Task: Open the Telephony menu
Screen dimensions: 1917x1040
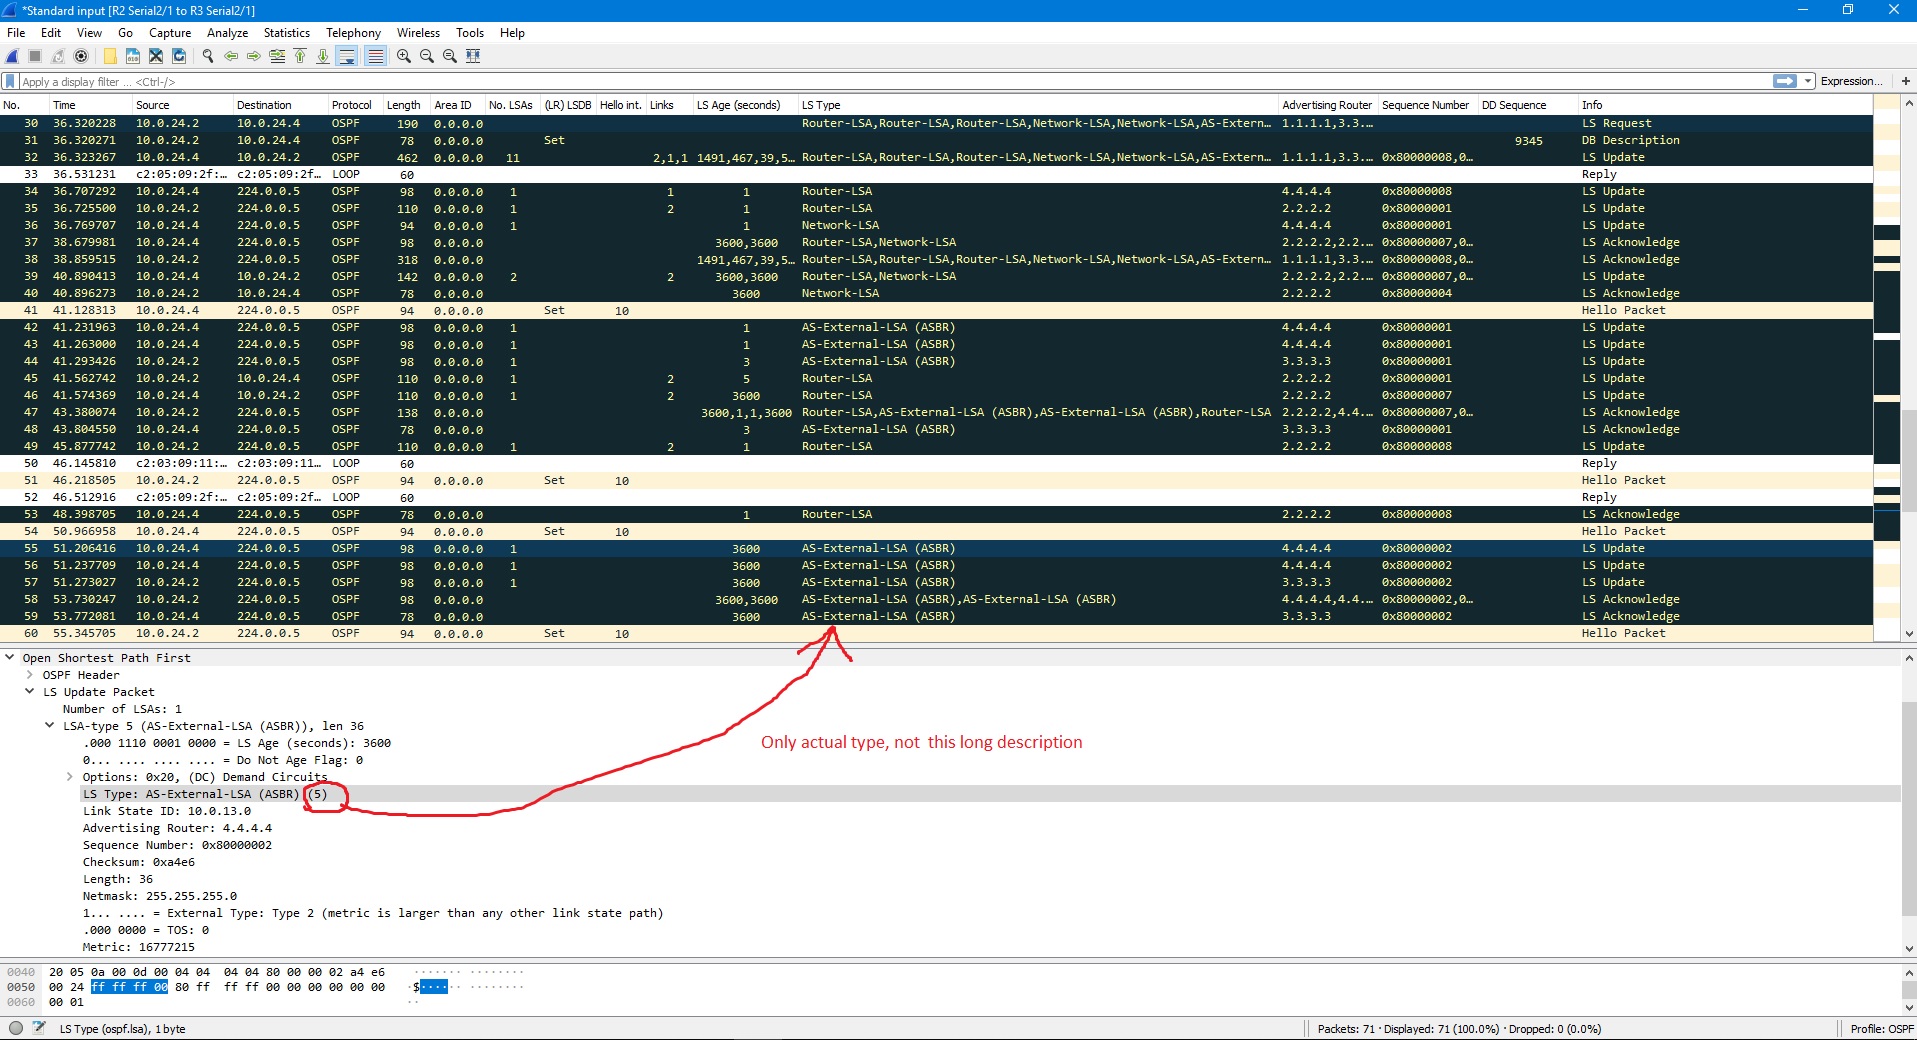Action: pos(353,33)
